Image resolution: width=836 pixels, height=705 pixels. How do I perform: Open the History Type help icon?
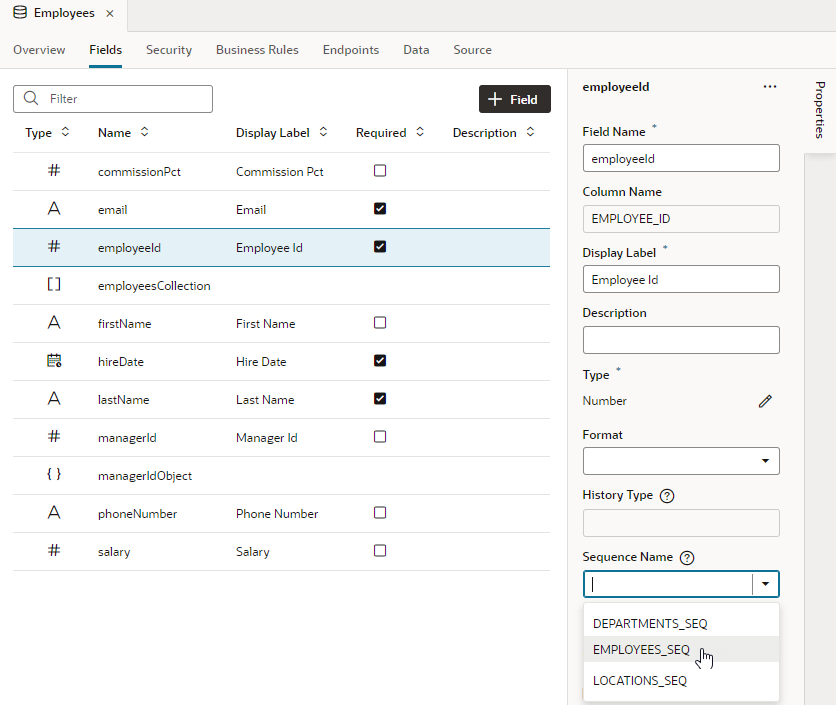[x=667, y=496]
